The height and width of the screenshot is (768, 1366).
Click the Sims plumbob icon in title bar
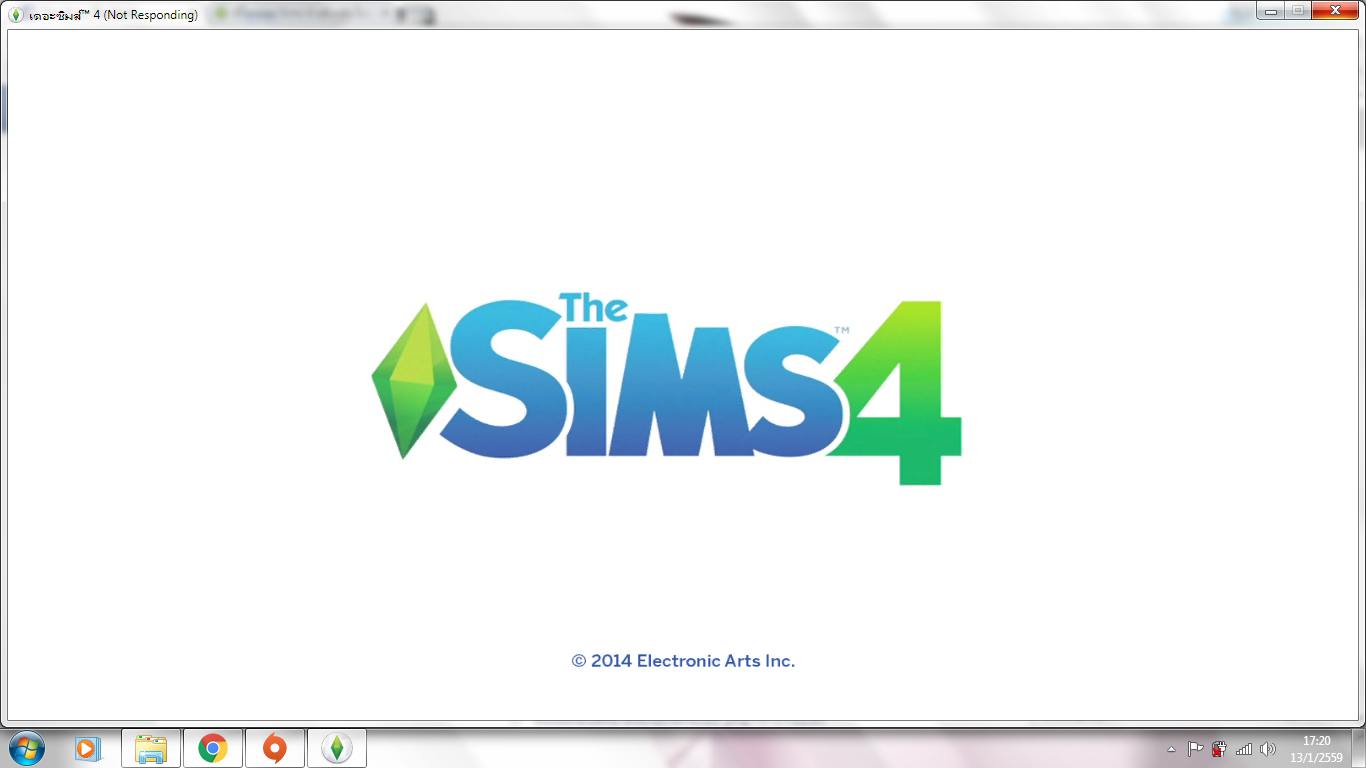click(15, 14)
